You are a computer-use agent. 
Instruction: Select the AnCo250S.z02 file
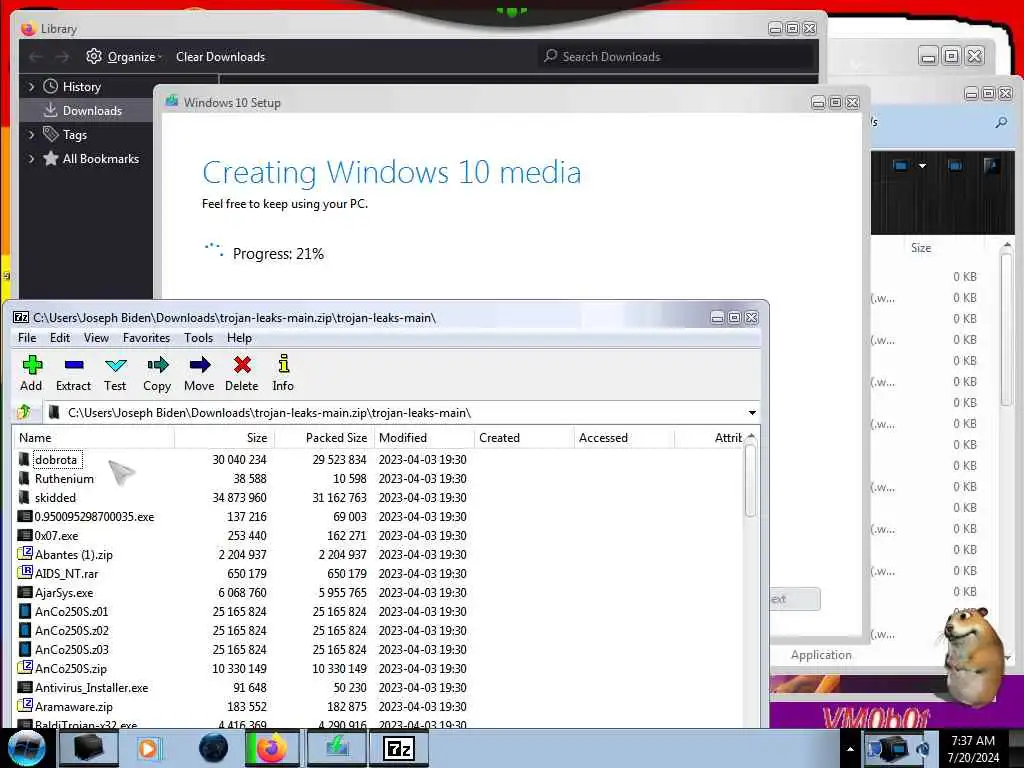(72, 630)
